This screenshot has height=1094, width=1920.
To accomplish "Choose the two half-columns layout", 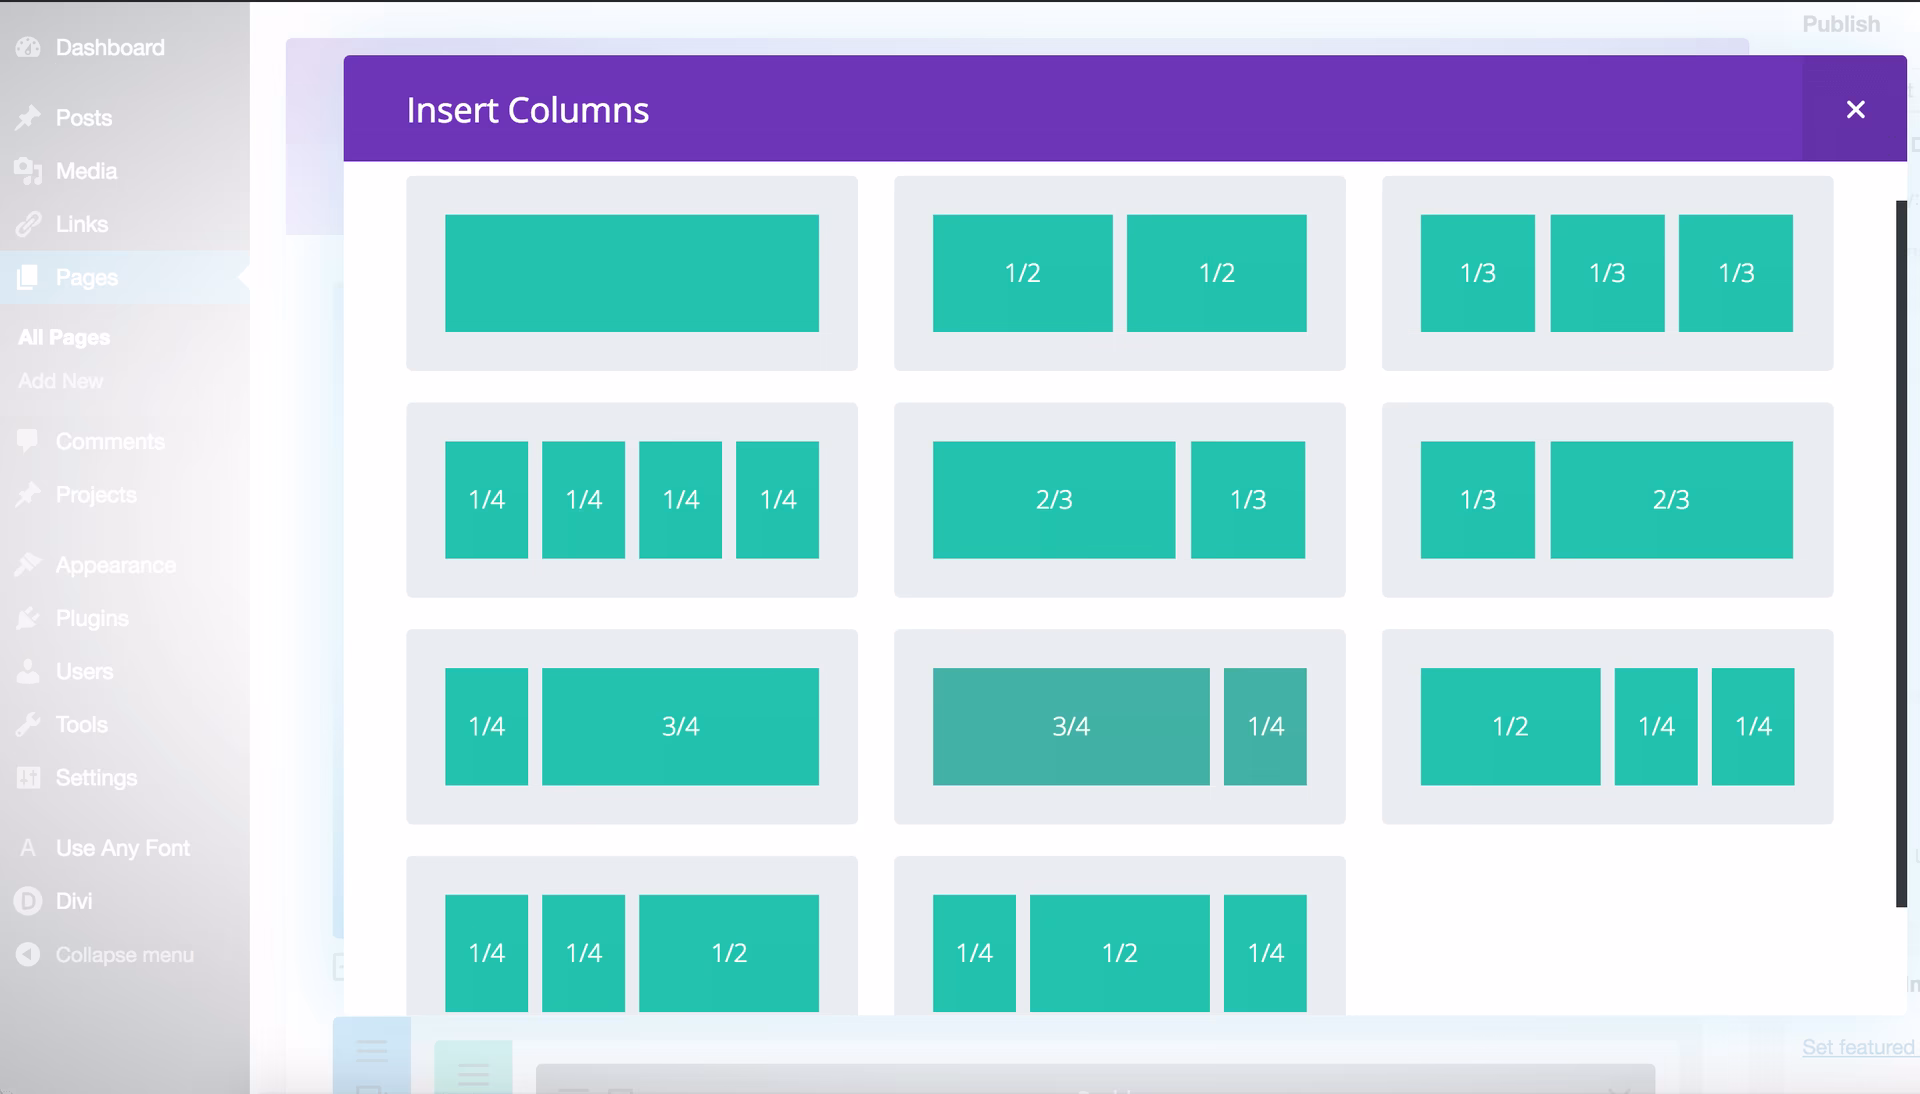I will pos(1119,273).
